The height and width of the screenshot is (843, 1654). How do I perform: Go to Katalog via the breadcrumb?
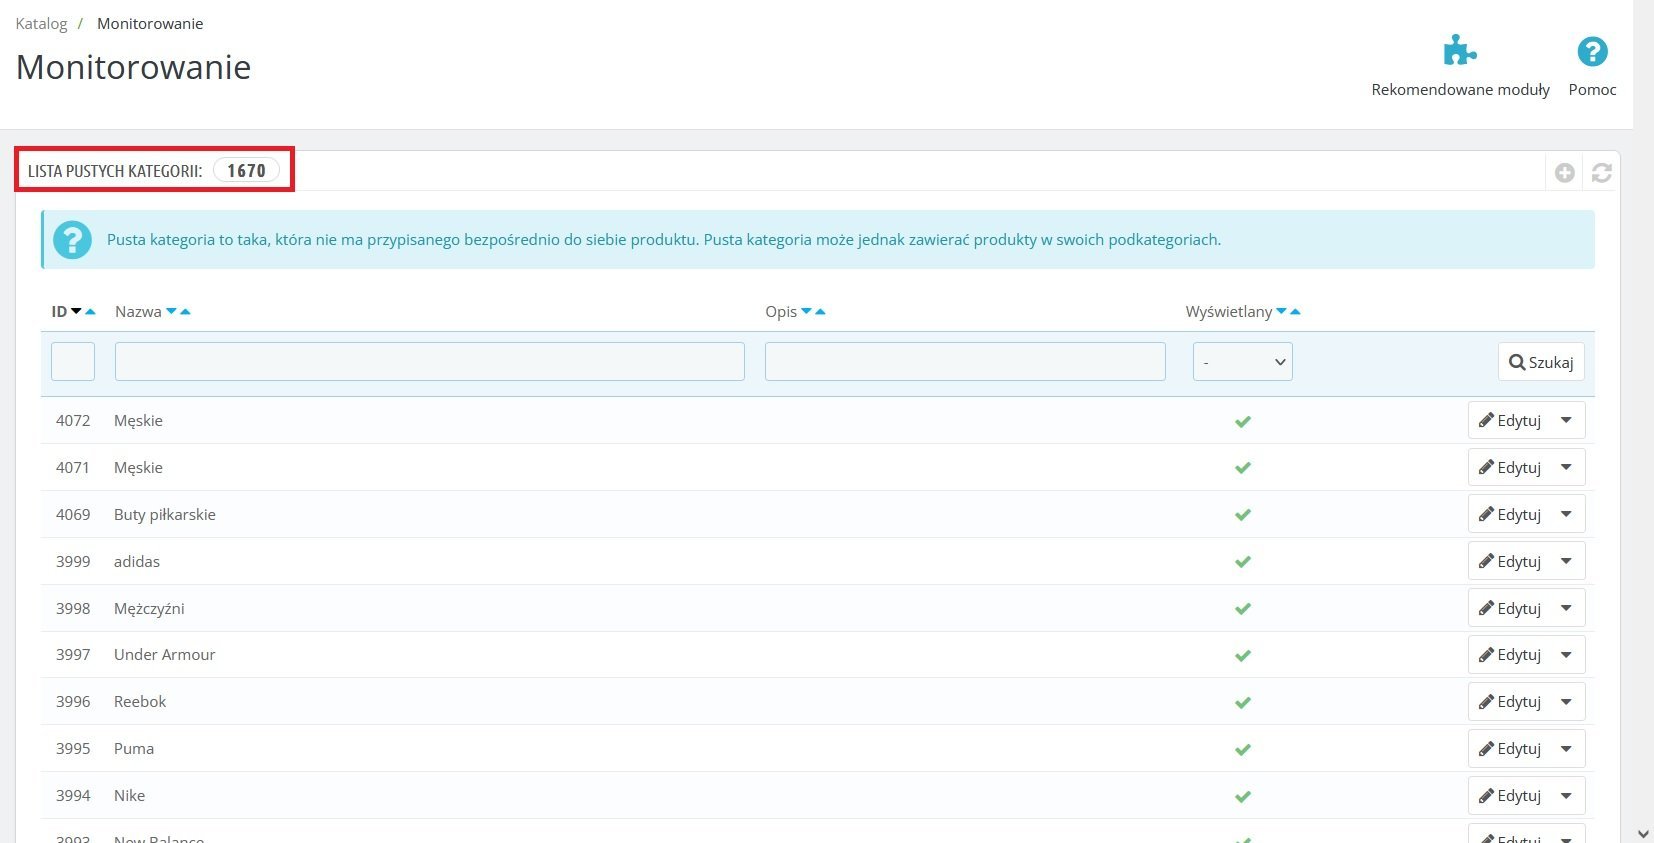coord(41,23)
